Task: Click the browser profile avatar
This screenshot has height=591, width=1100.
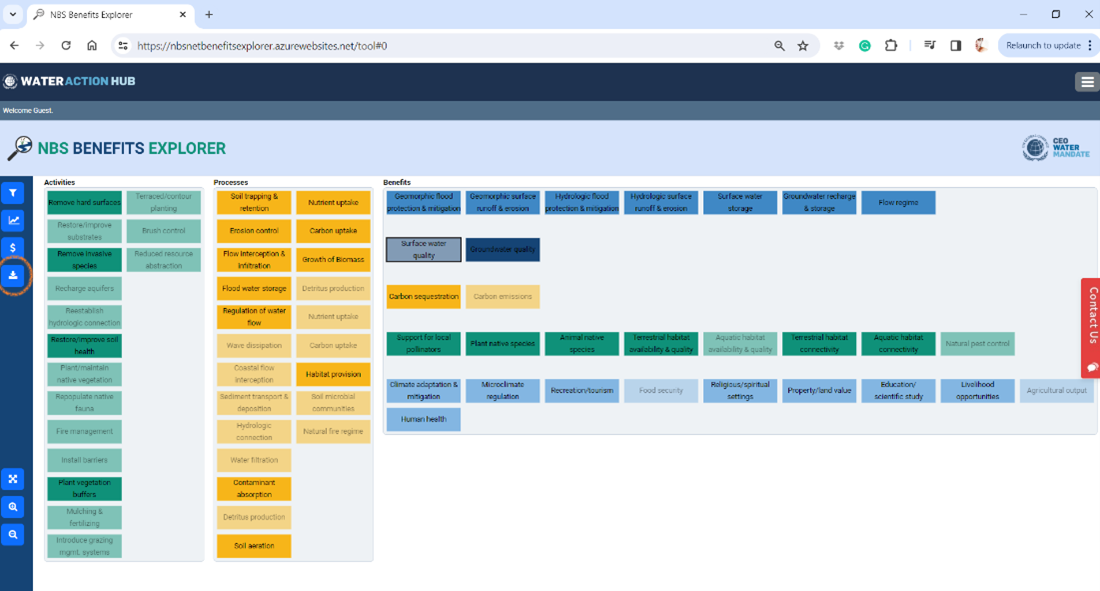Action: pos(981,46)
